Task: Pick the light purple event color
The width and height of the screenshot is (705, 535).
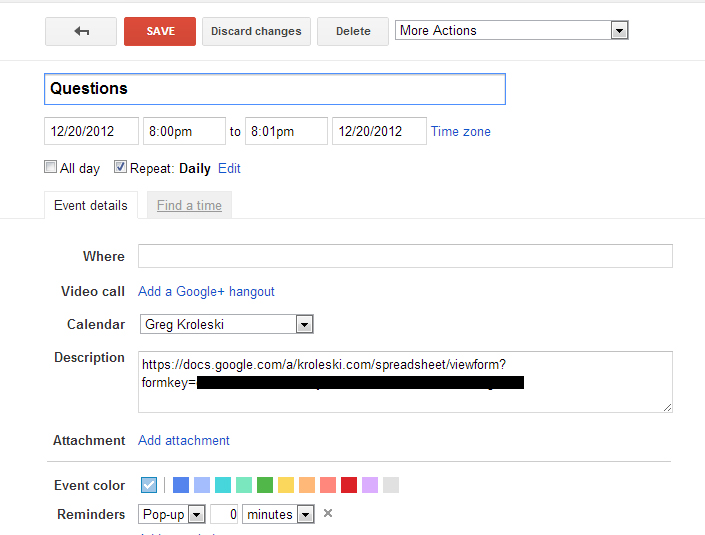Action: [370, 485]
